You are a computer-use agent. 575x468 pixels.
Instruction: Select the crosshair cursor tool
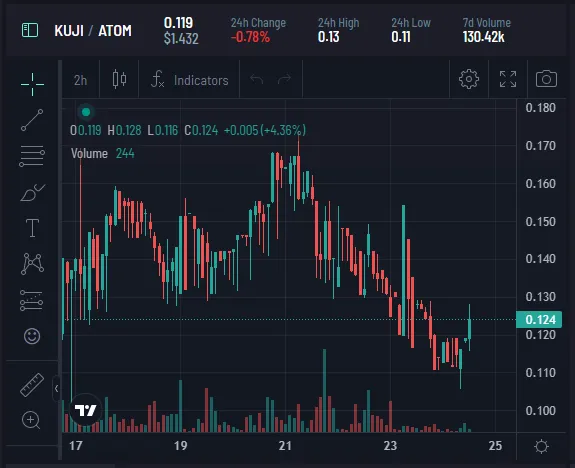point(32,84)
